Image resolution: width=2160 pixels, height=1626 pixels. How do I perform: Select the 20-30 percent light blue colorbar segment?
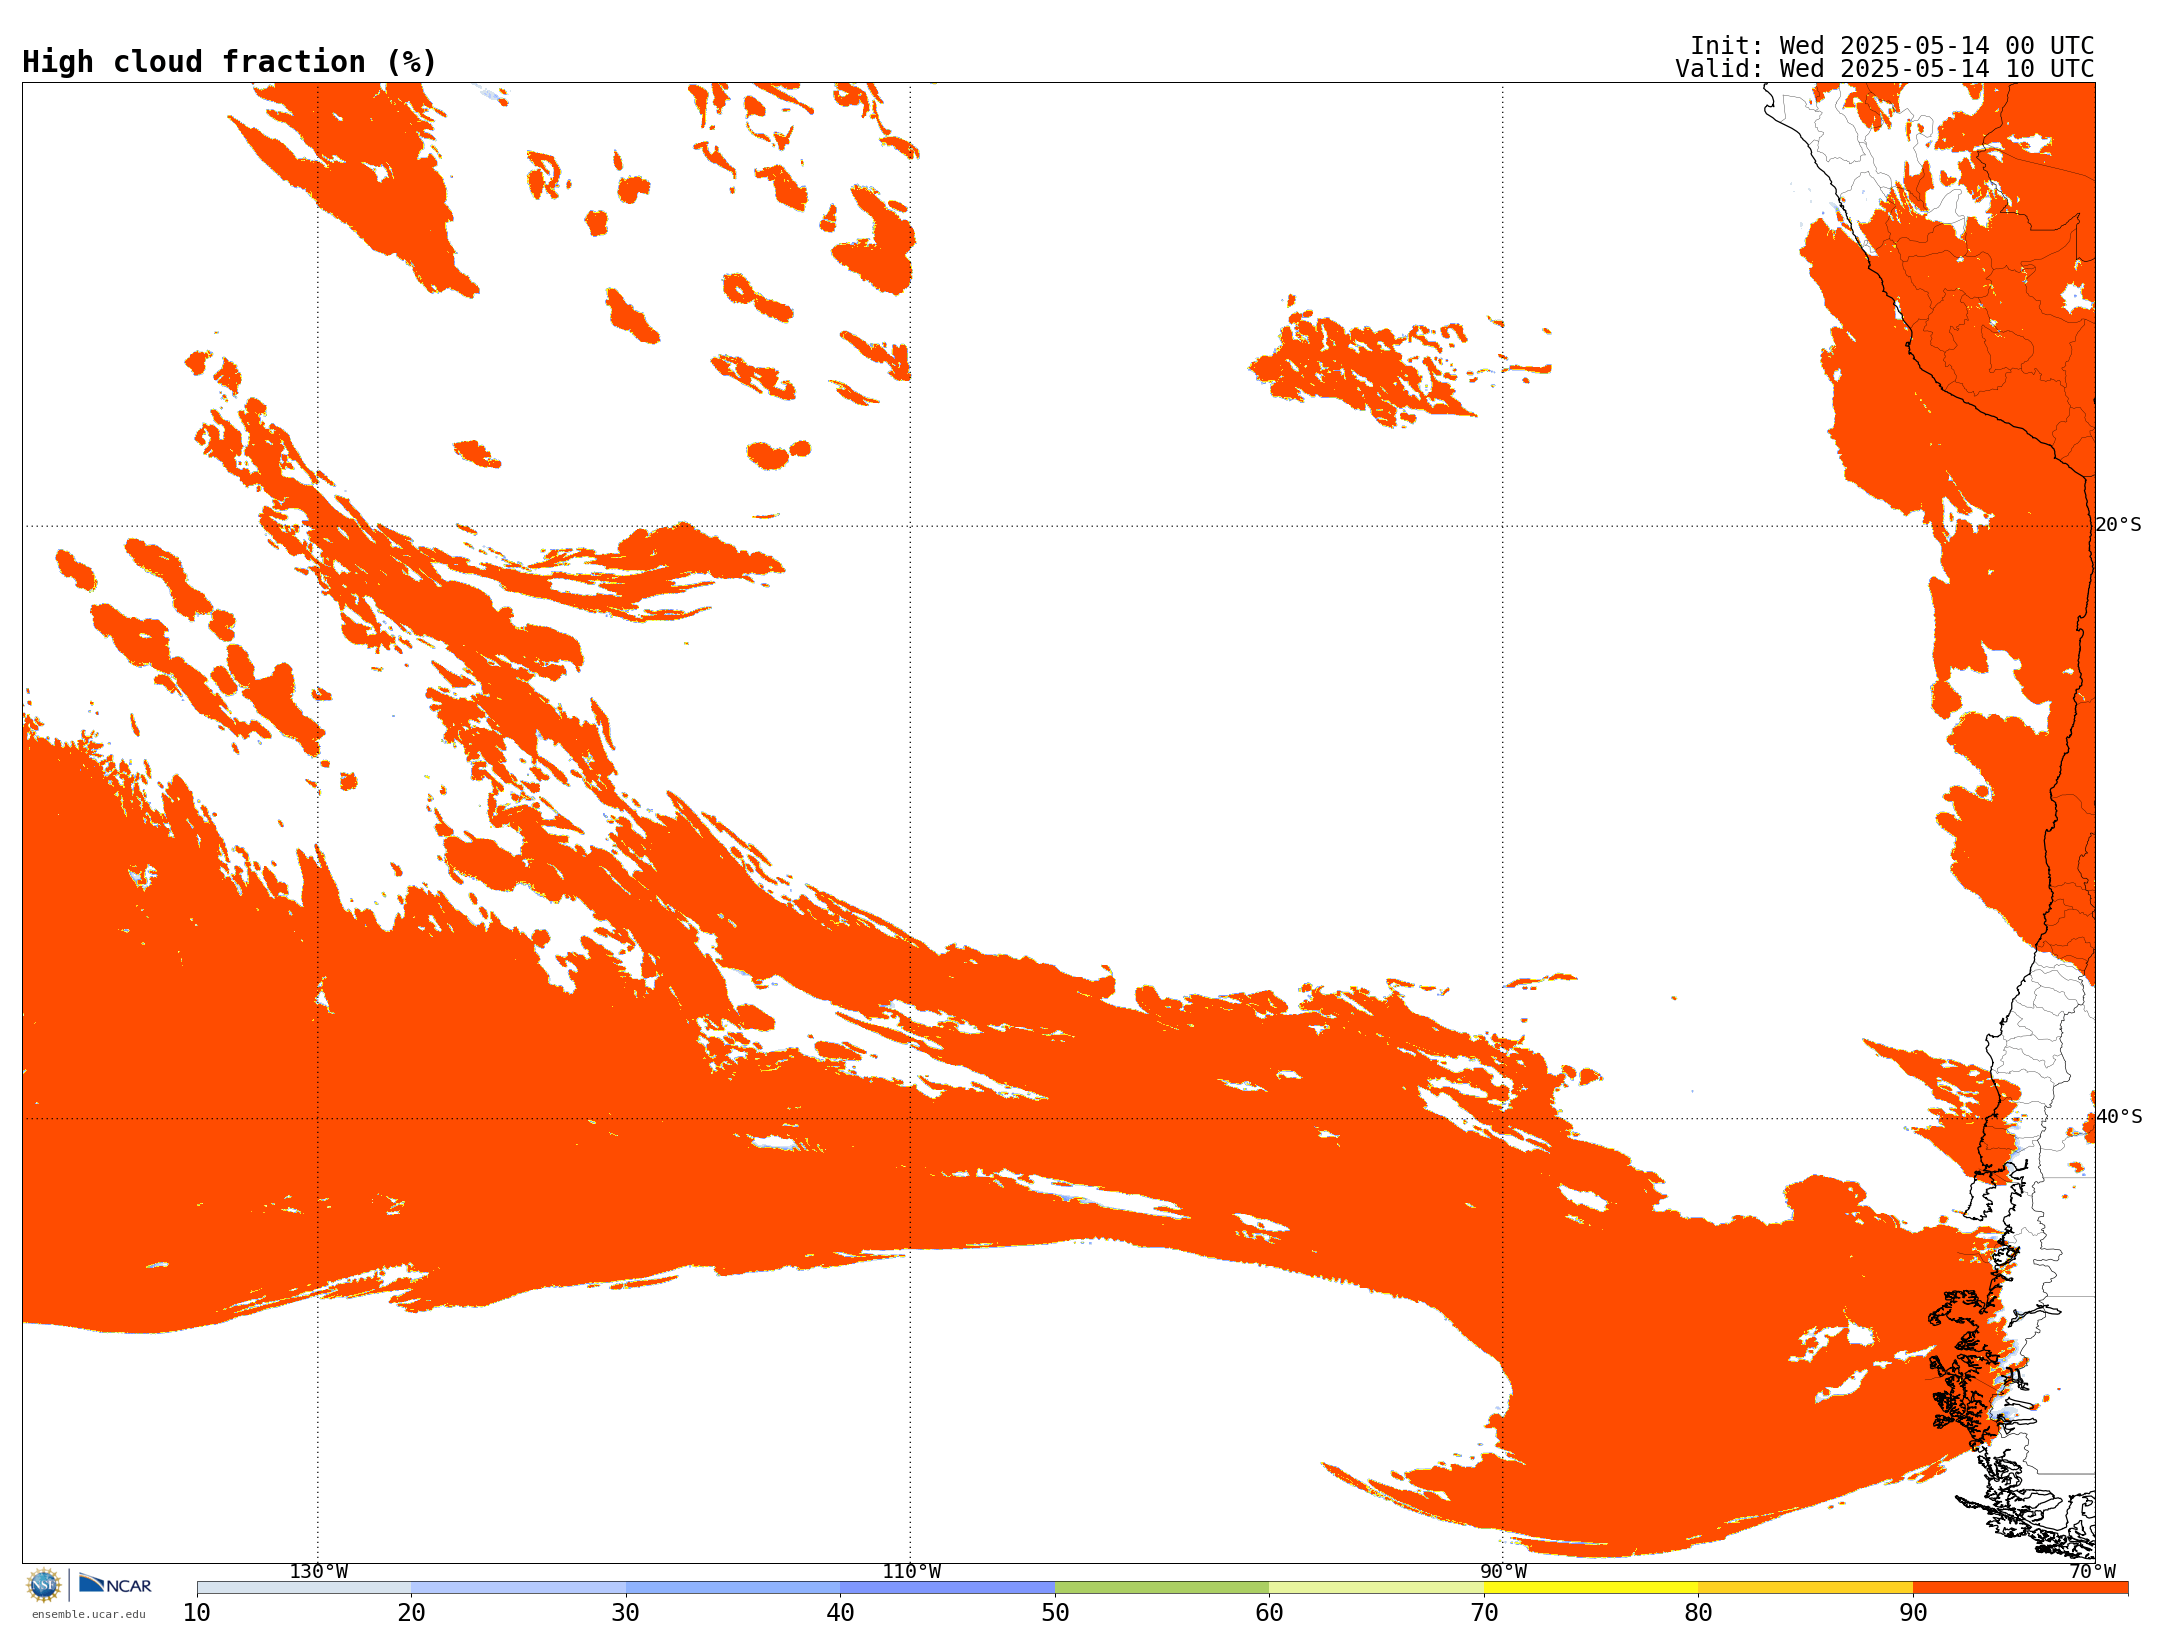[x=518, y=1588]
